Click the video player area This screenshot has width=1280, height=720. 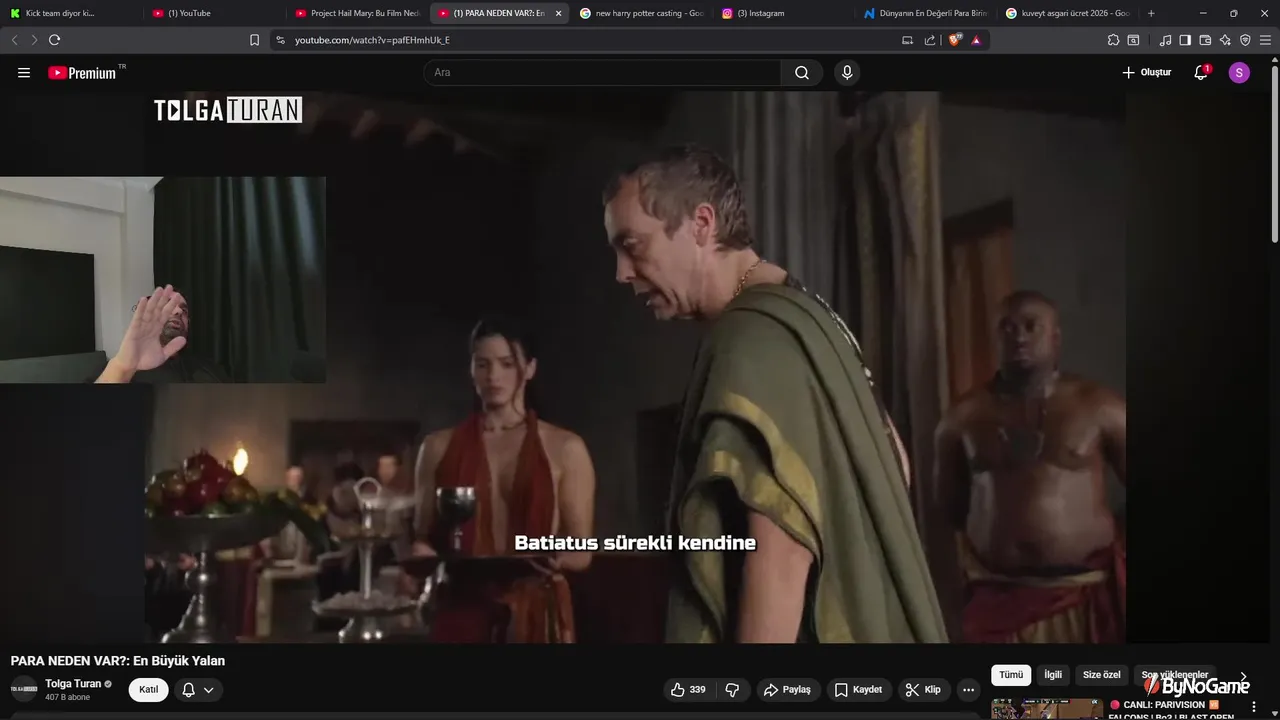pos(635,367)
